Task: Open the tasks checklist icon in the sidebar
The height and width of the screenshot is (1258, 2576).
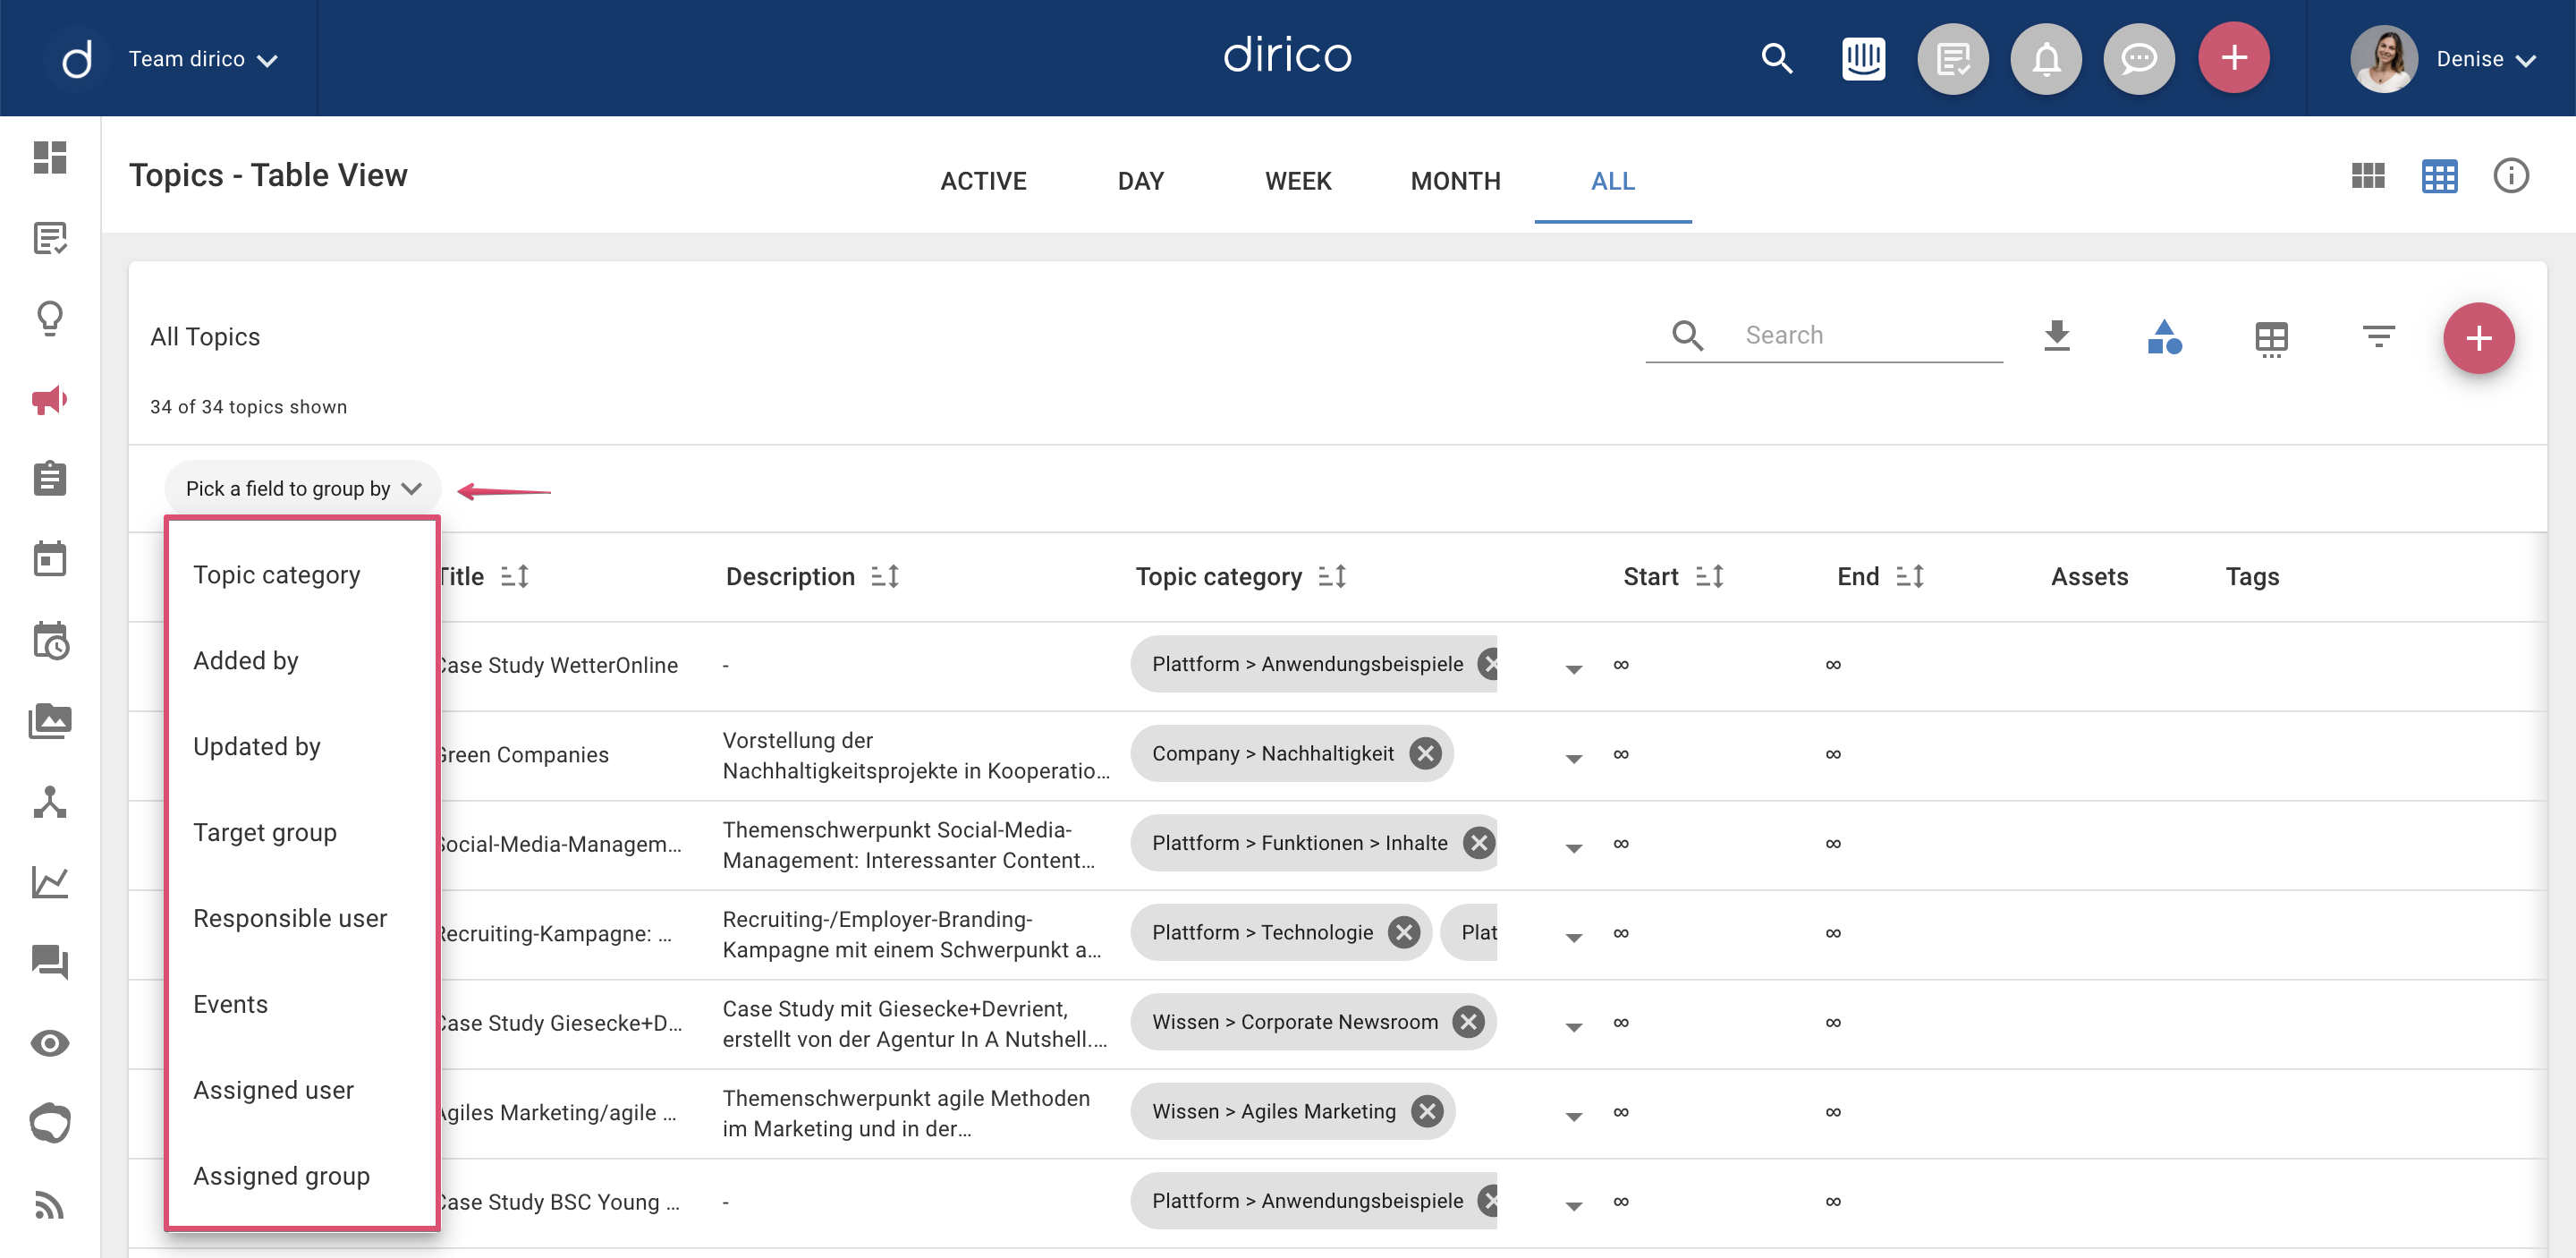Action: pos(50,238)
